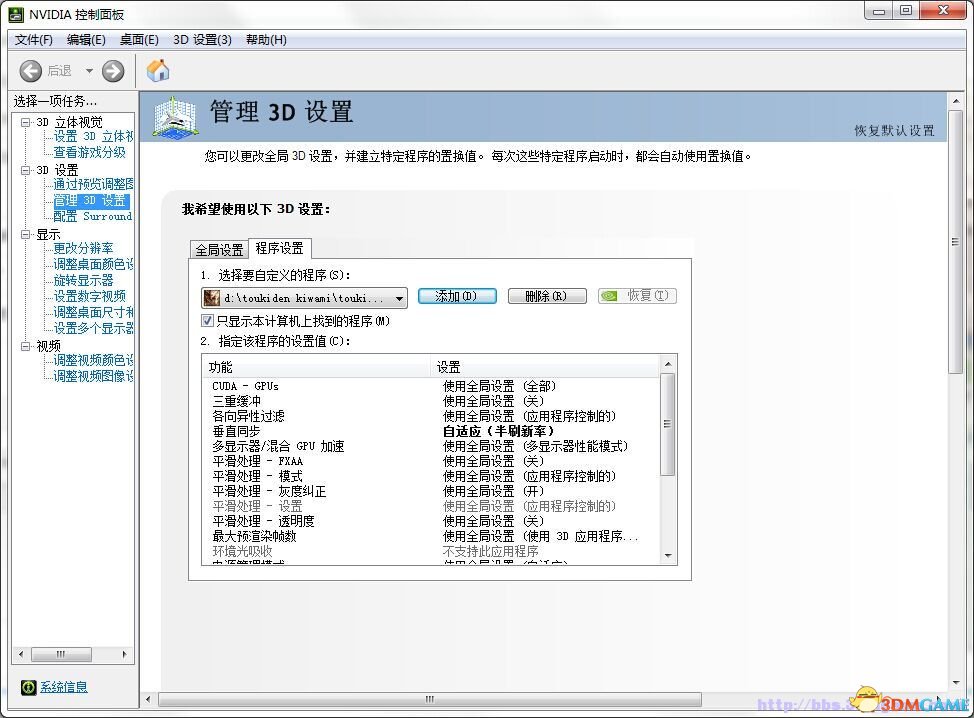Image resolution: width=974 pixels, height=718 pixels.
Task: Click main panel vertical scroll up arrow
Action: (956, 101)
